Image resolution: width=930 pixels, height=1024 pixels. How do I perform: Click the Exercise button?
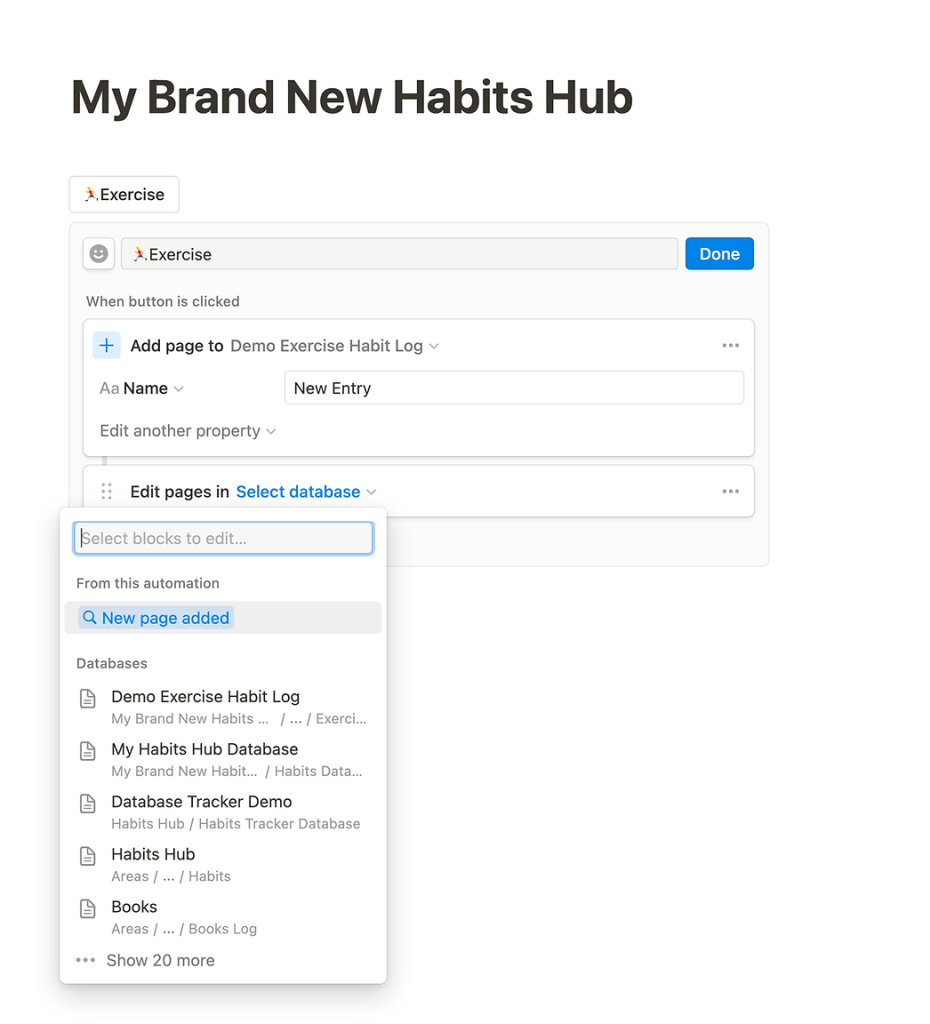point(123,194)
